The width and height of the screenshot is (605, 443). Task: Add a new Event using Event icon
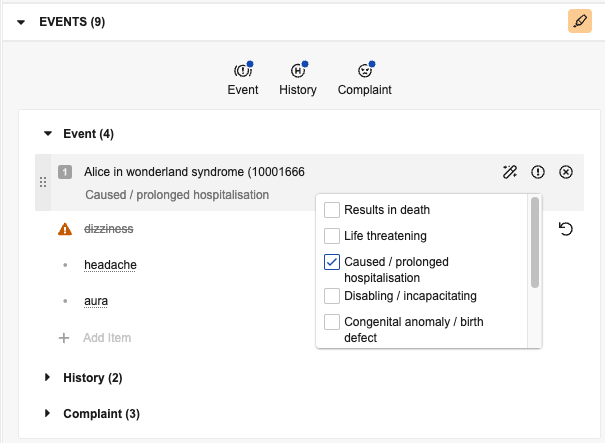pos(242,72)
